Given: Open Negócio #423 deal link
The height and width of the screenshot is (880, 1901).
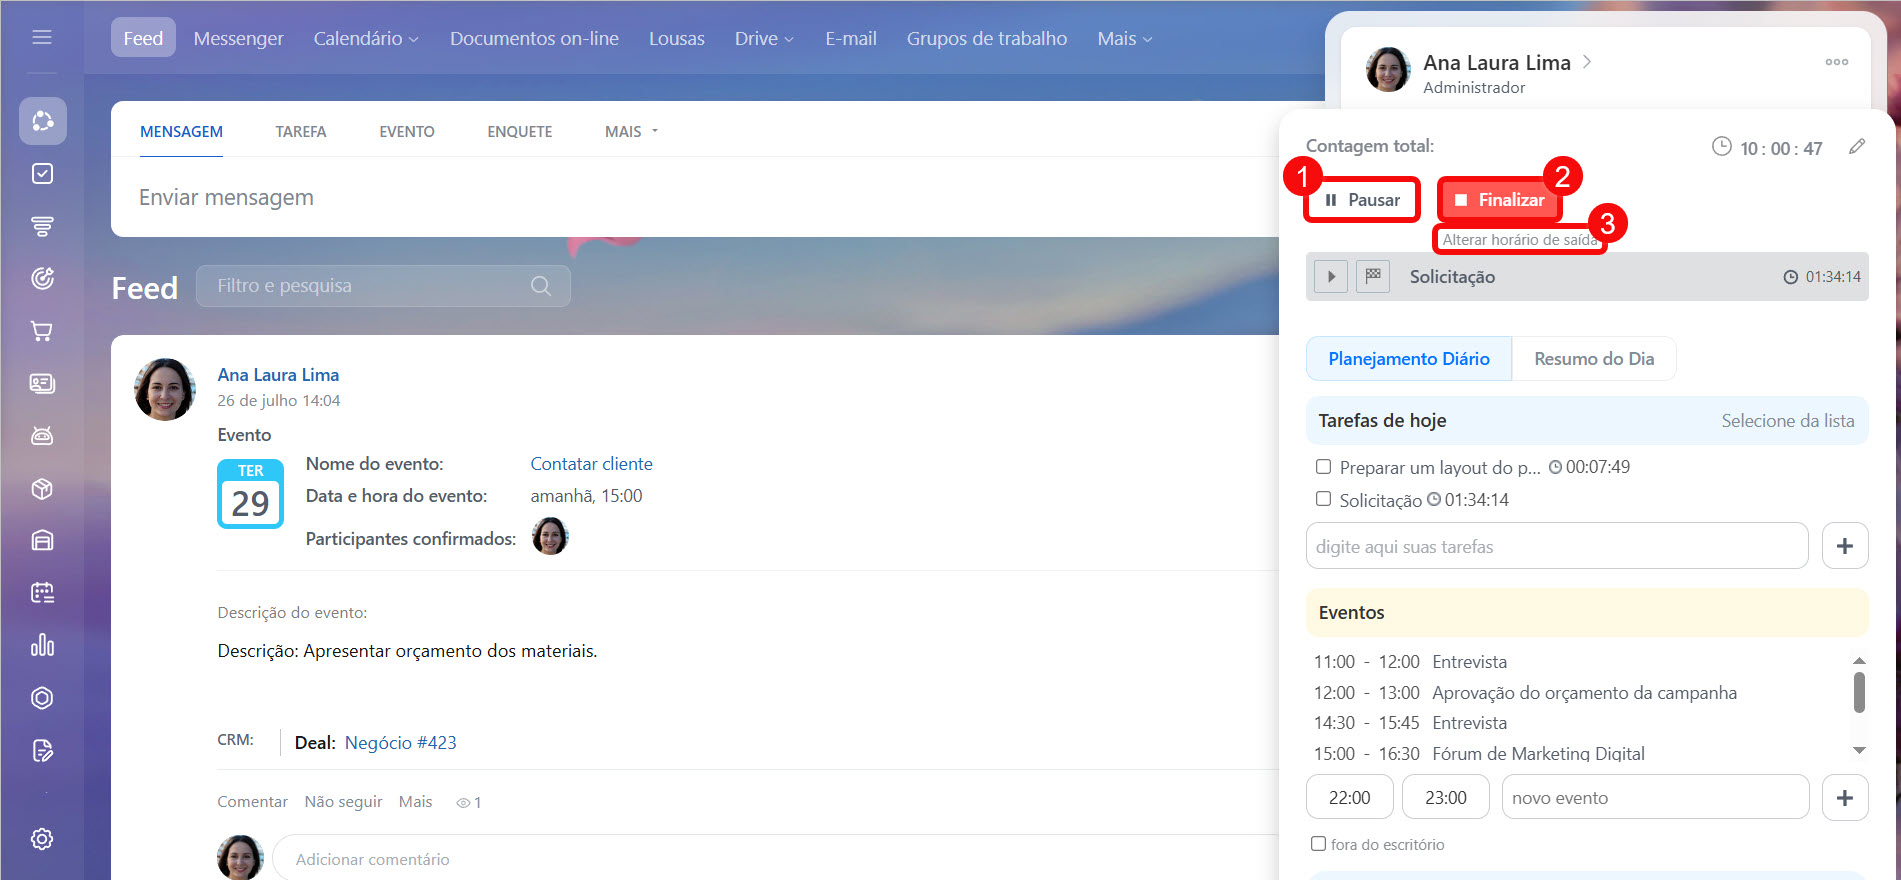Looking at the screenshot, I should pos(400,743).
